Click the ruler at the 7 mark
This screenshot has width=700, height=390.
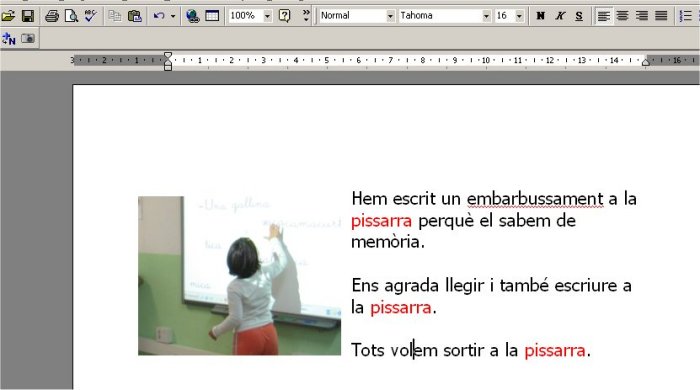(391, 60)
